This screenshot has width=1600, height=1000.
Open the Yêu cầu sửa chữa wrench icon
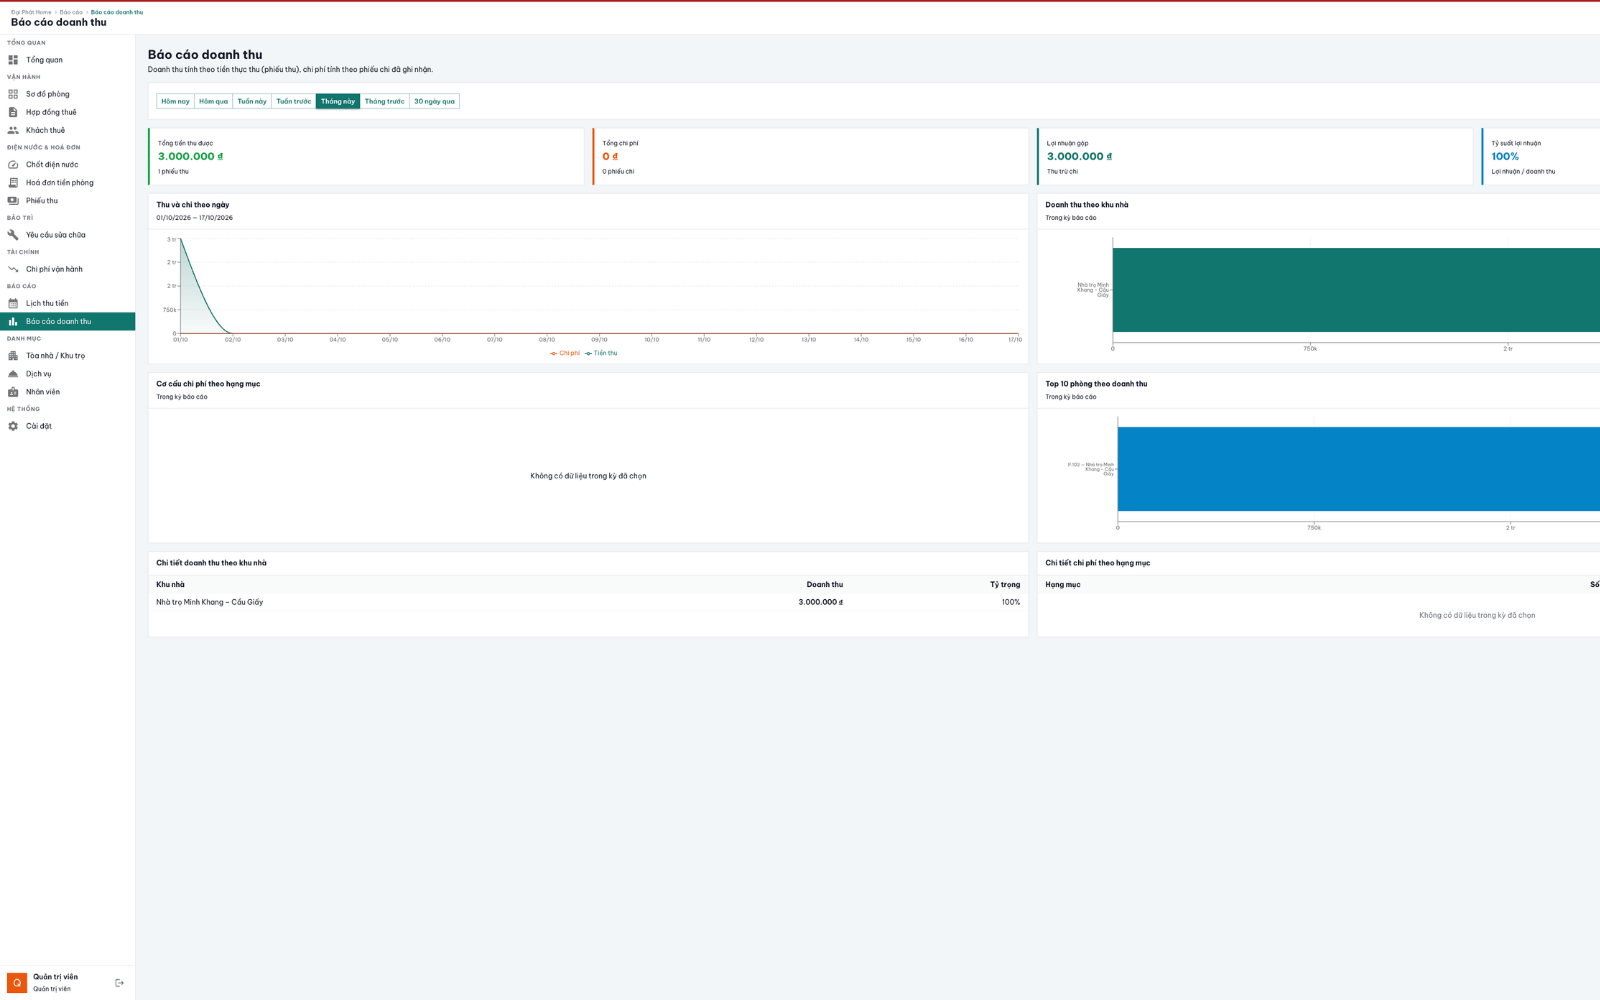click(13, 235)
